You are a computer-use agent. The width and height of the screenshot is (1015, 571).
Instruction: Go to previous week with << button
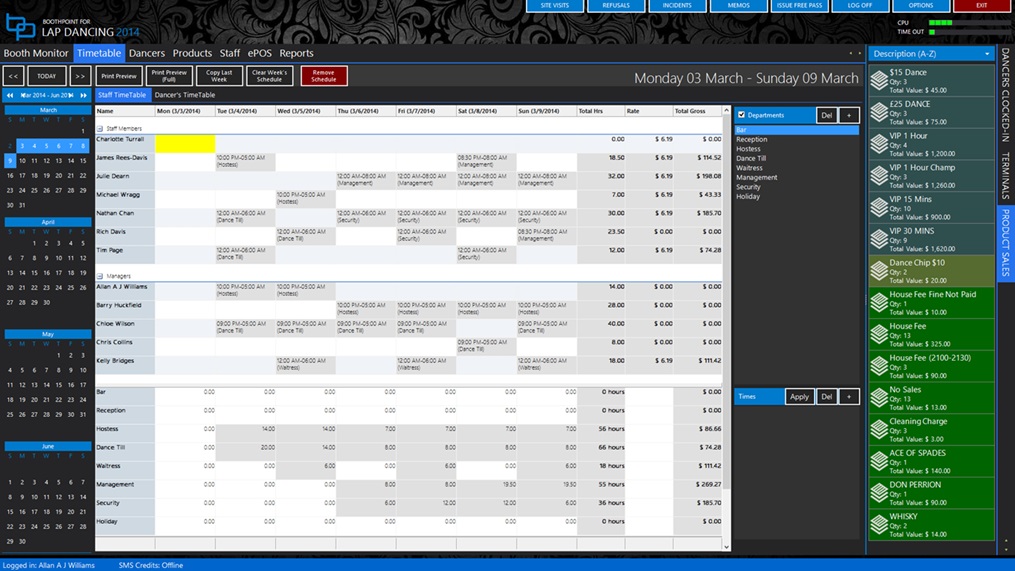(14, 76)
